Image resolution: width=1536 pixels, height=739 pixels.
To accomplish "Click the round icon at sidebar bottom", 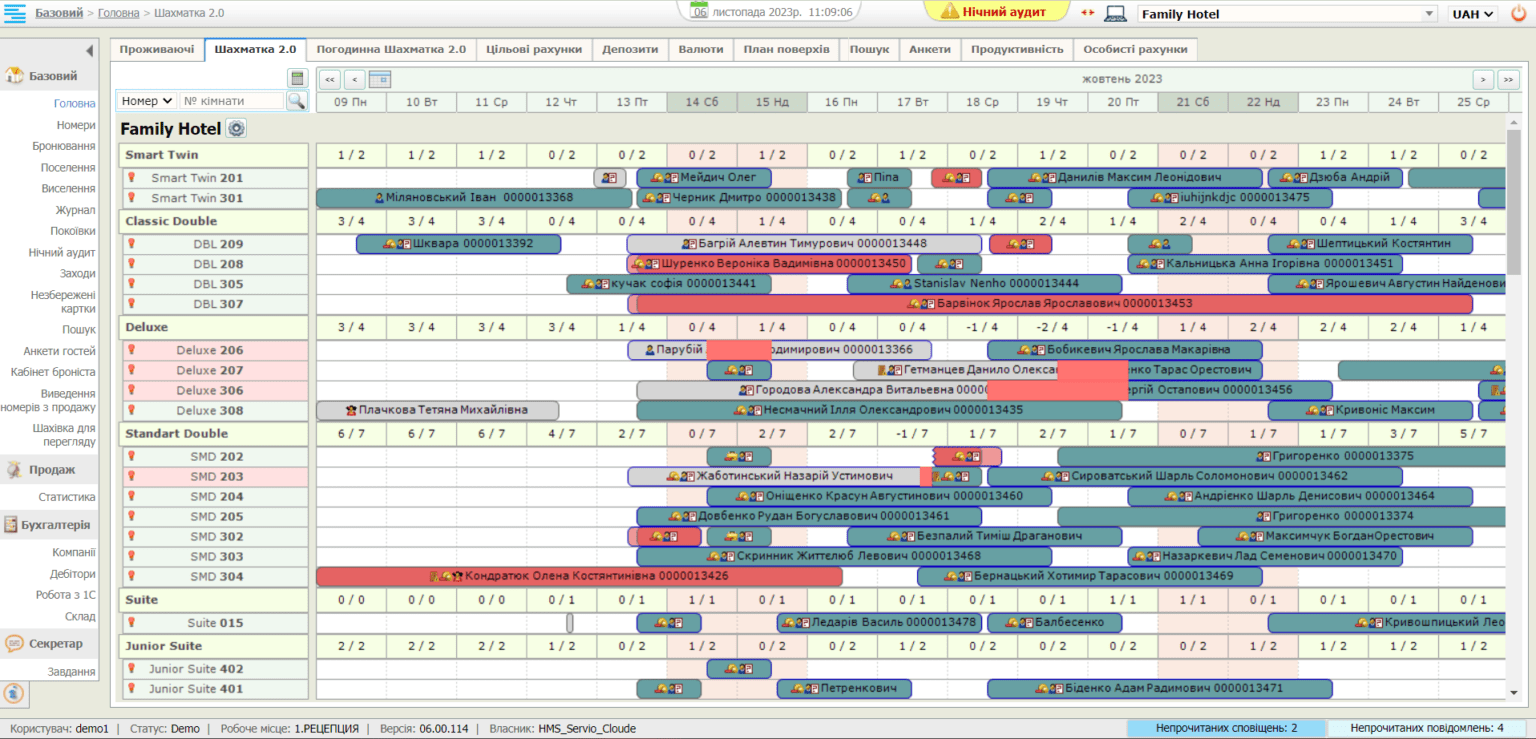I will point(15,692).
